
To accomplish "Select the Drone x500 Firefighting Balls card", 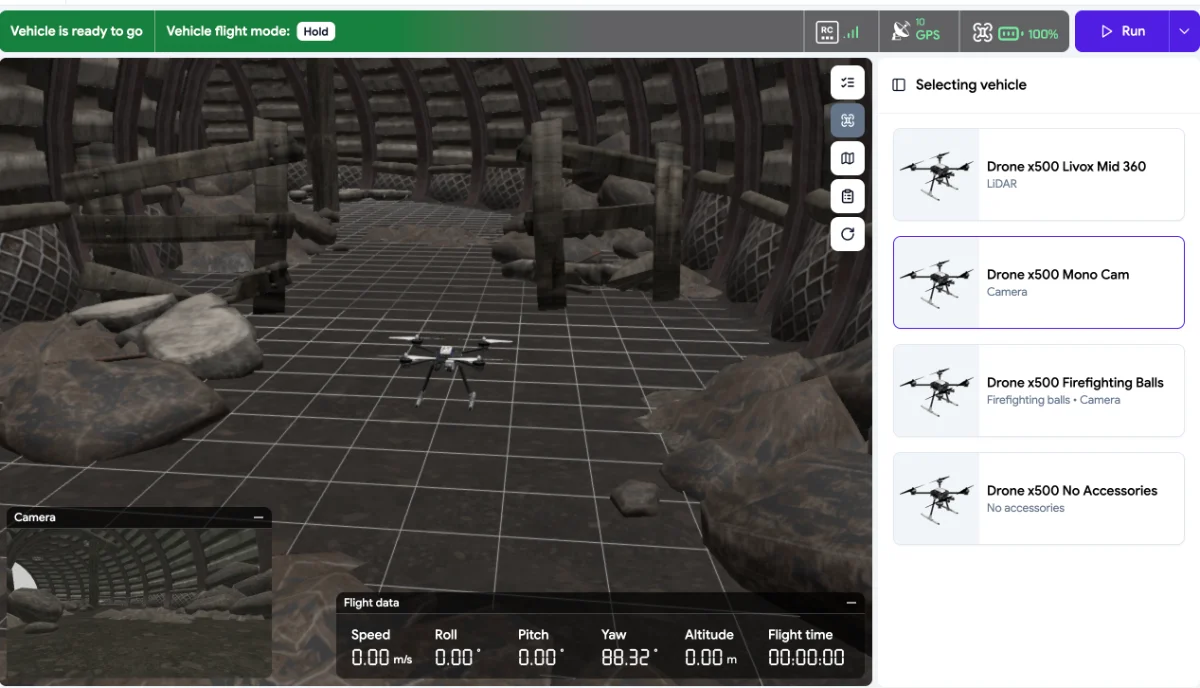I will pos(1039,391).
